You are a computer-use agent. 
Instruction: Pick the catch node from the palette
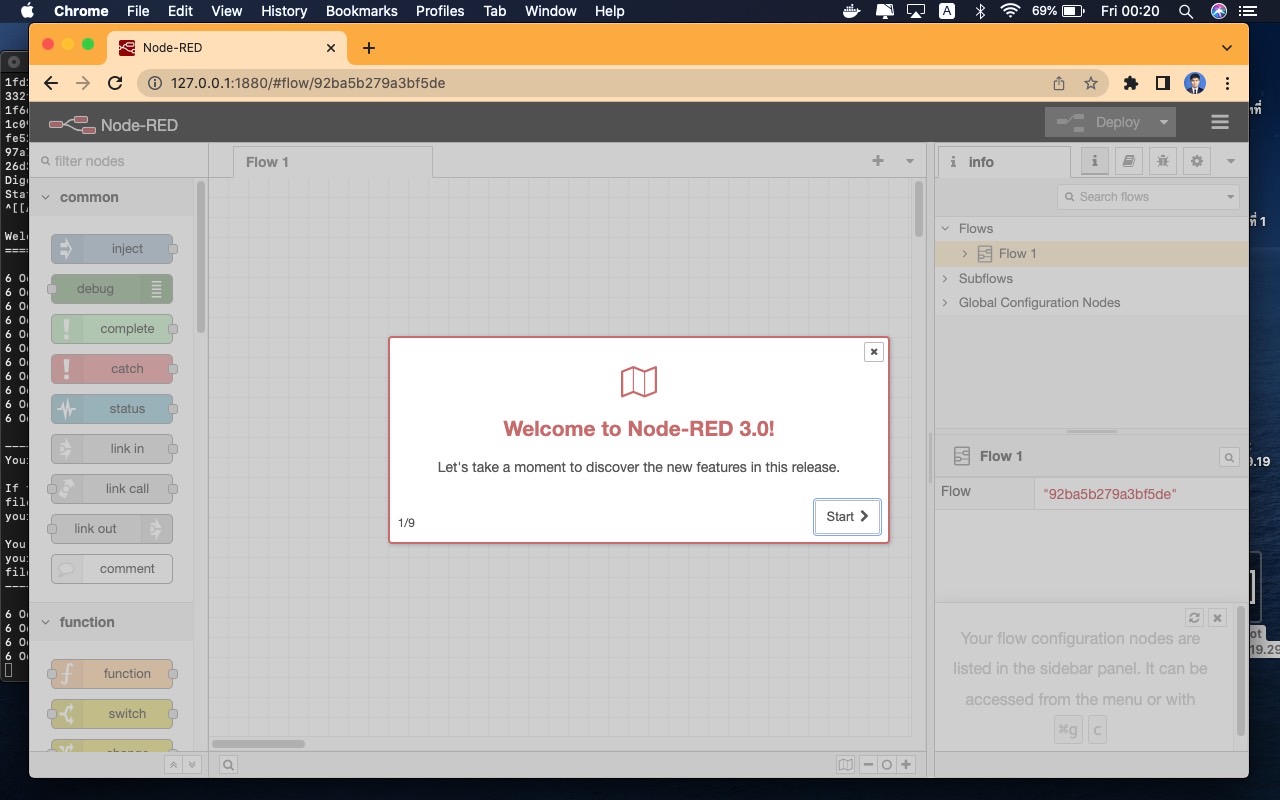[x=112, y=369]
